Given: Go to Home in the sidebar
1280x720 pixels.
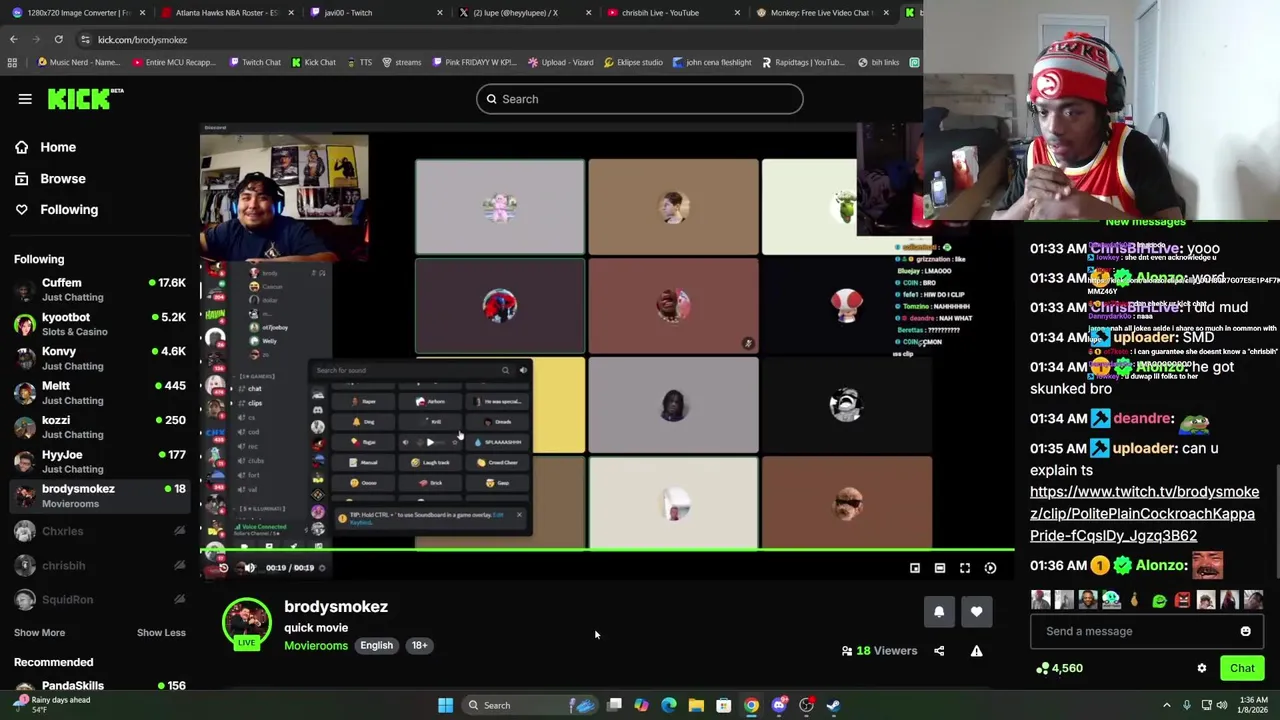Looking at the screenshot, I should pyautogui.click(x=58, y=147).
